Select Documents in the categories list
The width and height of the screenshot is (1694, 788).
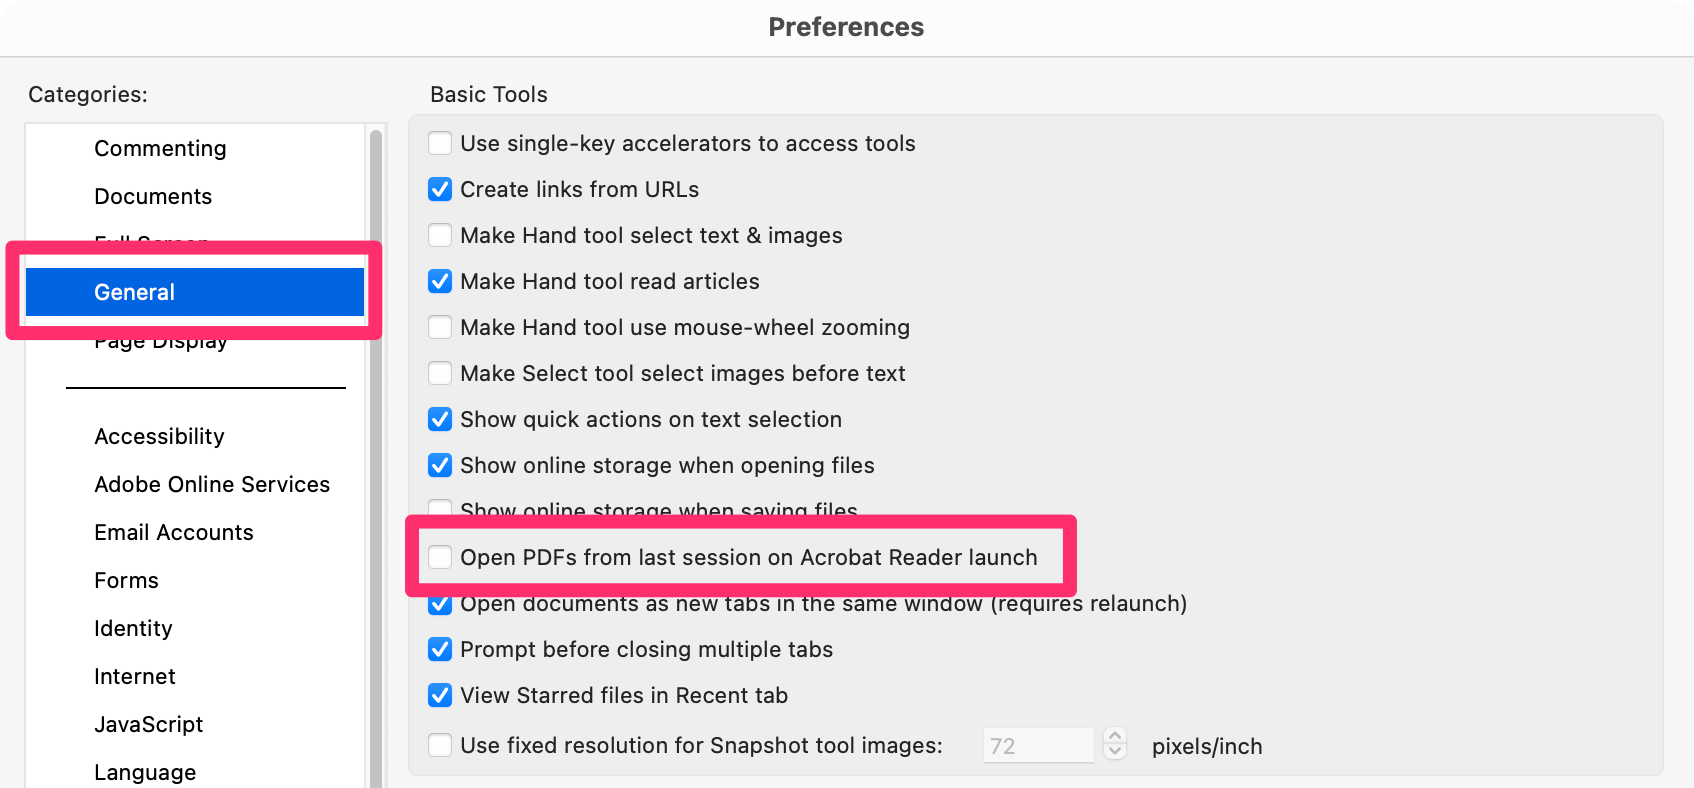point(153,196)
